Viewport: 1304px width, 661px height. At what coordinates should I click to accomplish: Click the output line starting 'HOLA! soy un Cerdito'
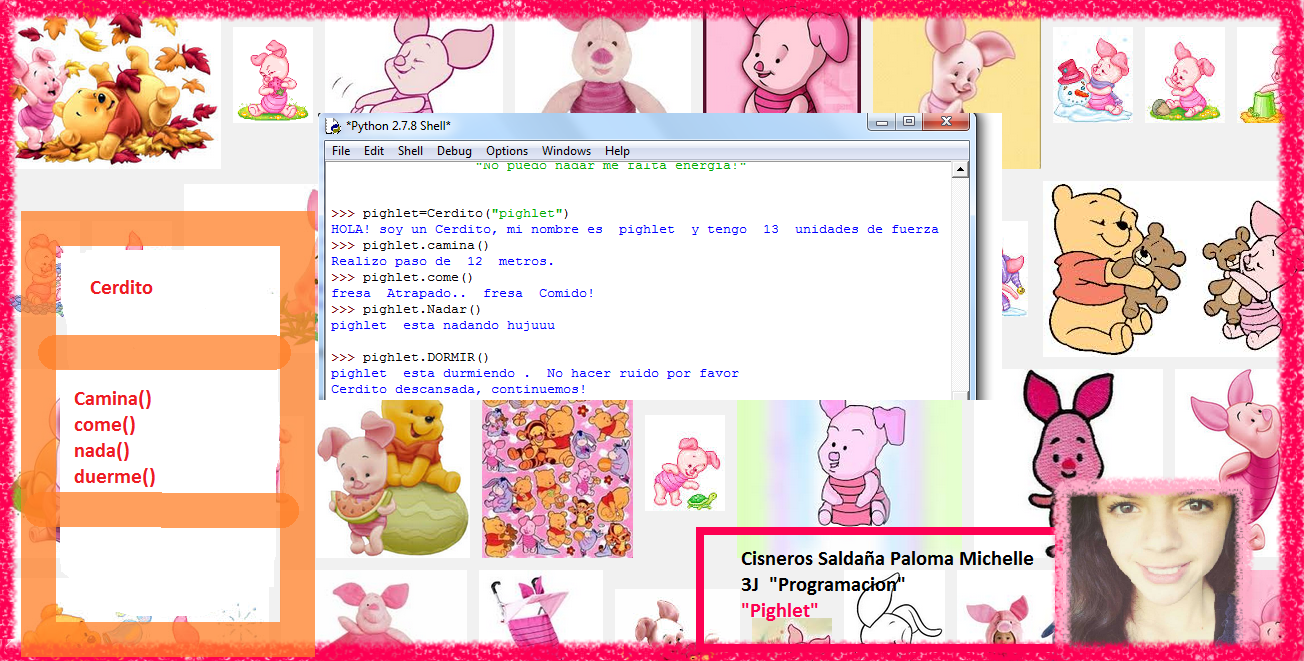635,229
